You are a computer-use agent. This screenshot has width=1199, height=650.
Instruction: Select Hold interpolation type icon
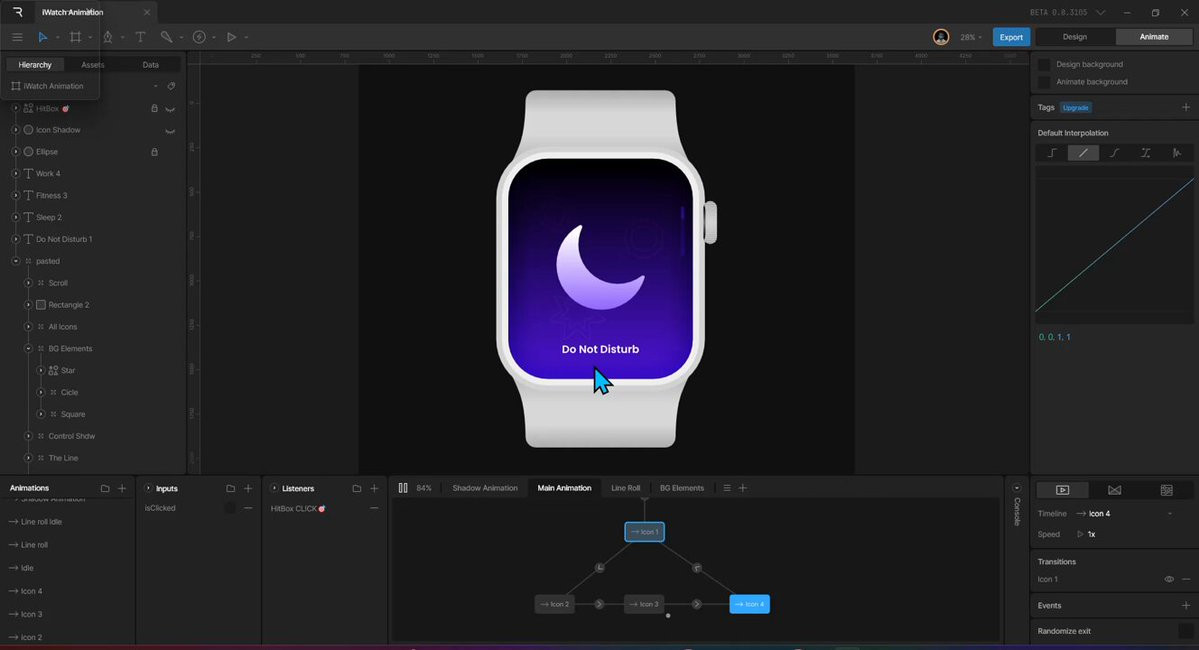1051,153
